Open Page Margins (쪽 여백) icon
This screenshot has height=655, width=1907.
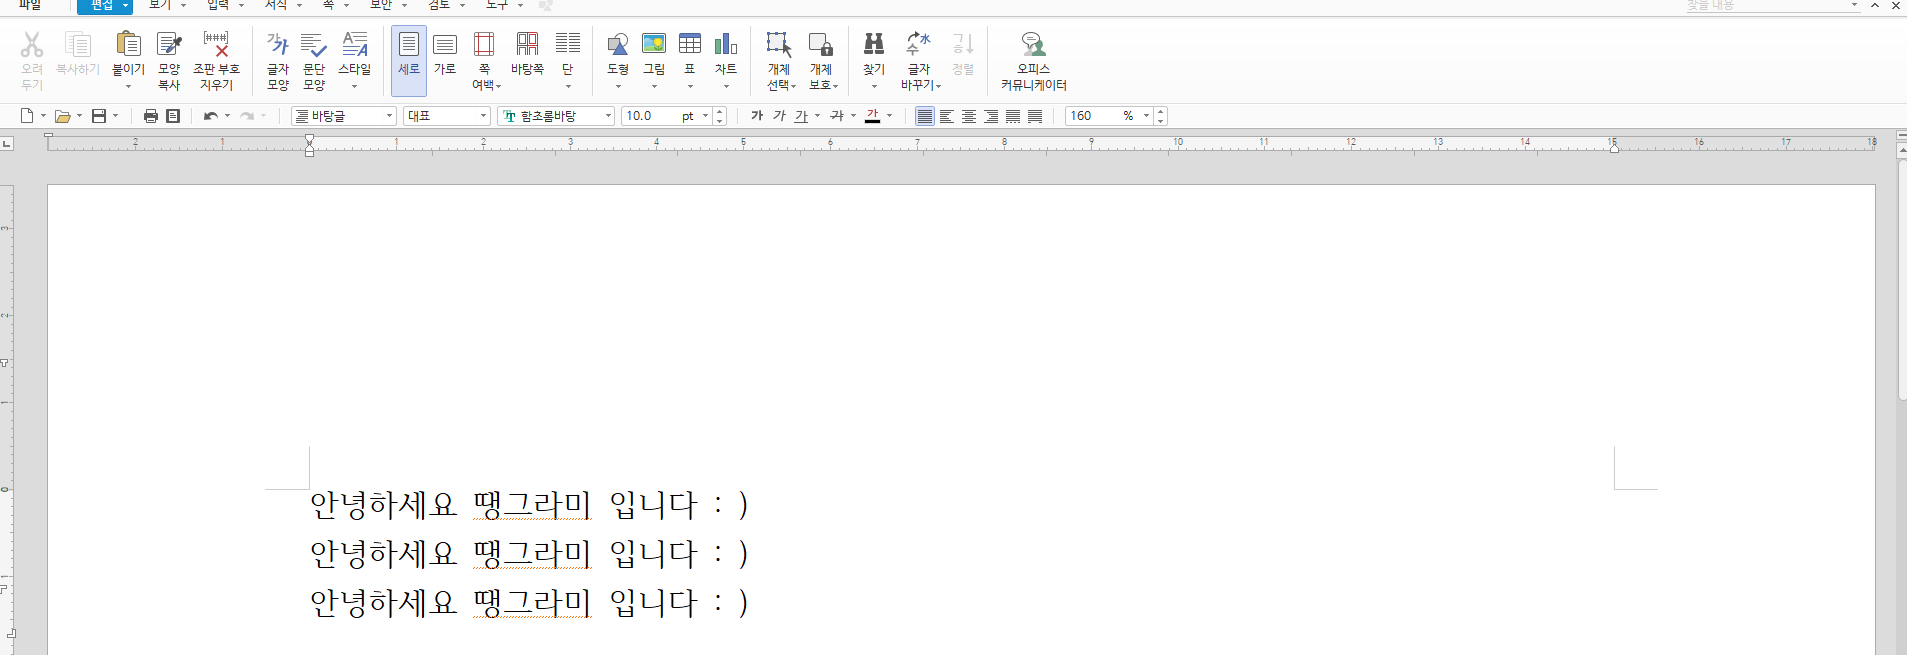tap(484, 44)
